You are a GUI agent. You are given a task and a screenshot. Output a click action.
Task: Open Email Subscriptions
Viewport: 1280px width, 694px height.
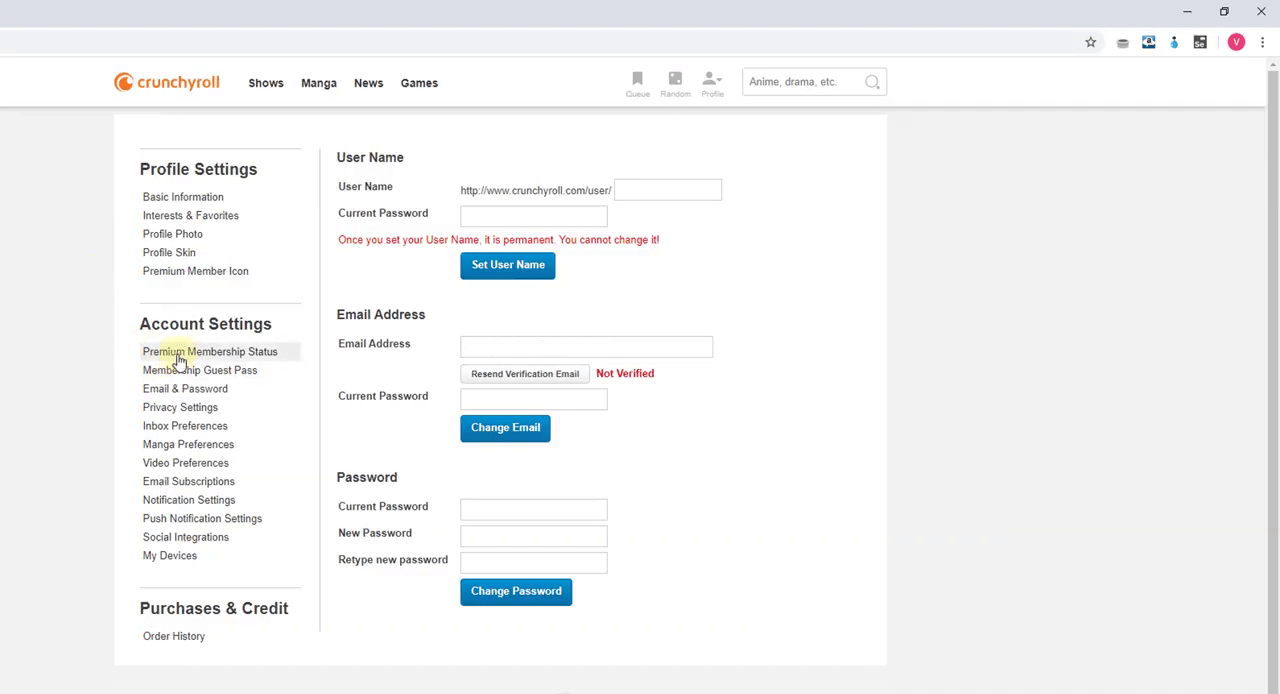click(188, 481)
